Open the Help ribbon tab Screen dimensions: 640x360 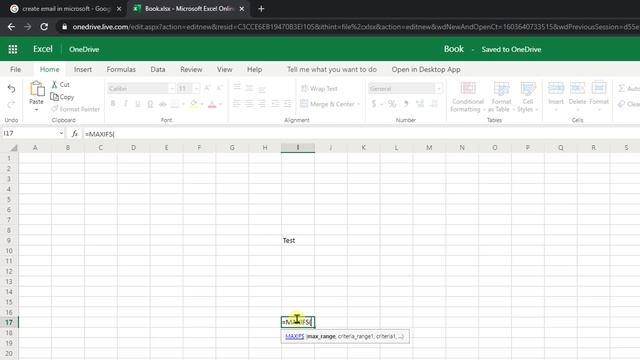pyautogui.click(x=254, y=69)
